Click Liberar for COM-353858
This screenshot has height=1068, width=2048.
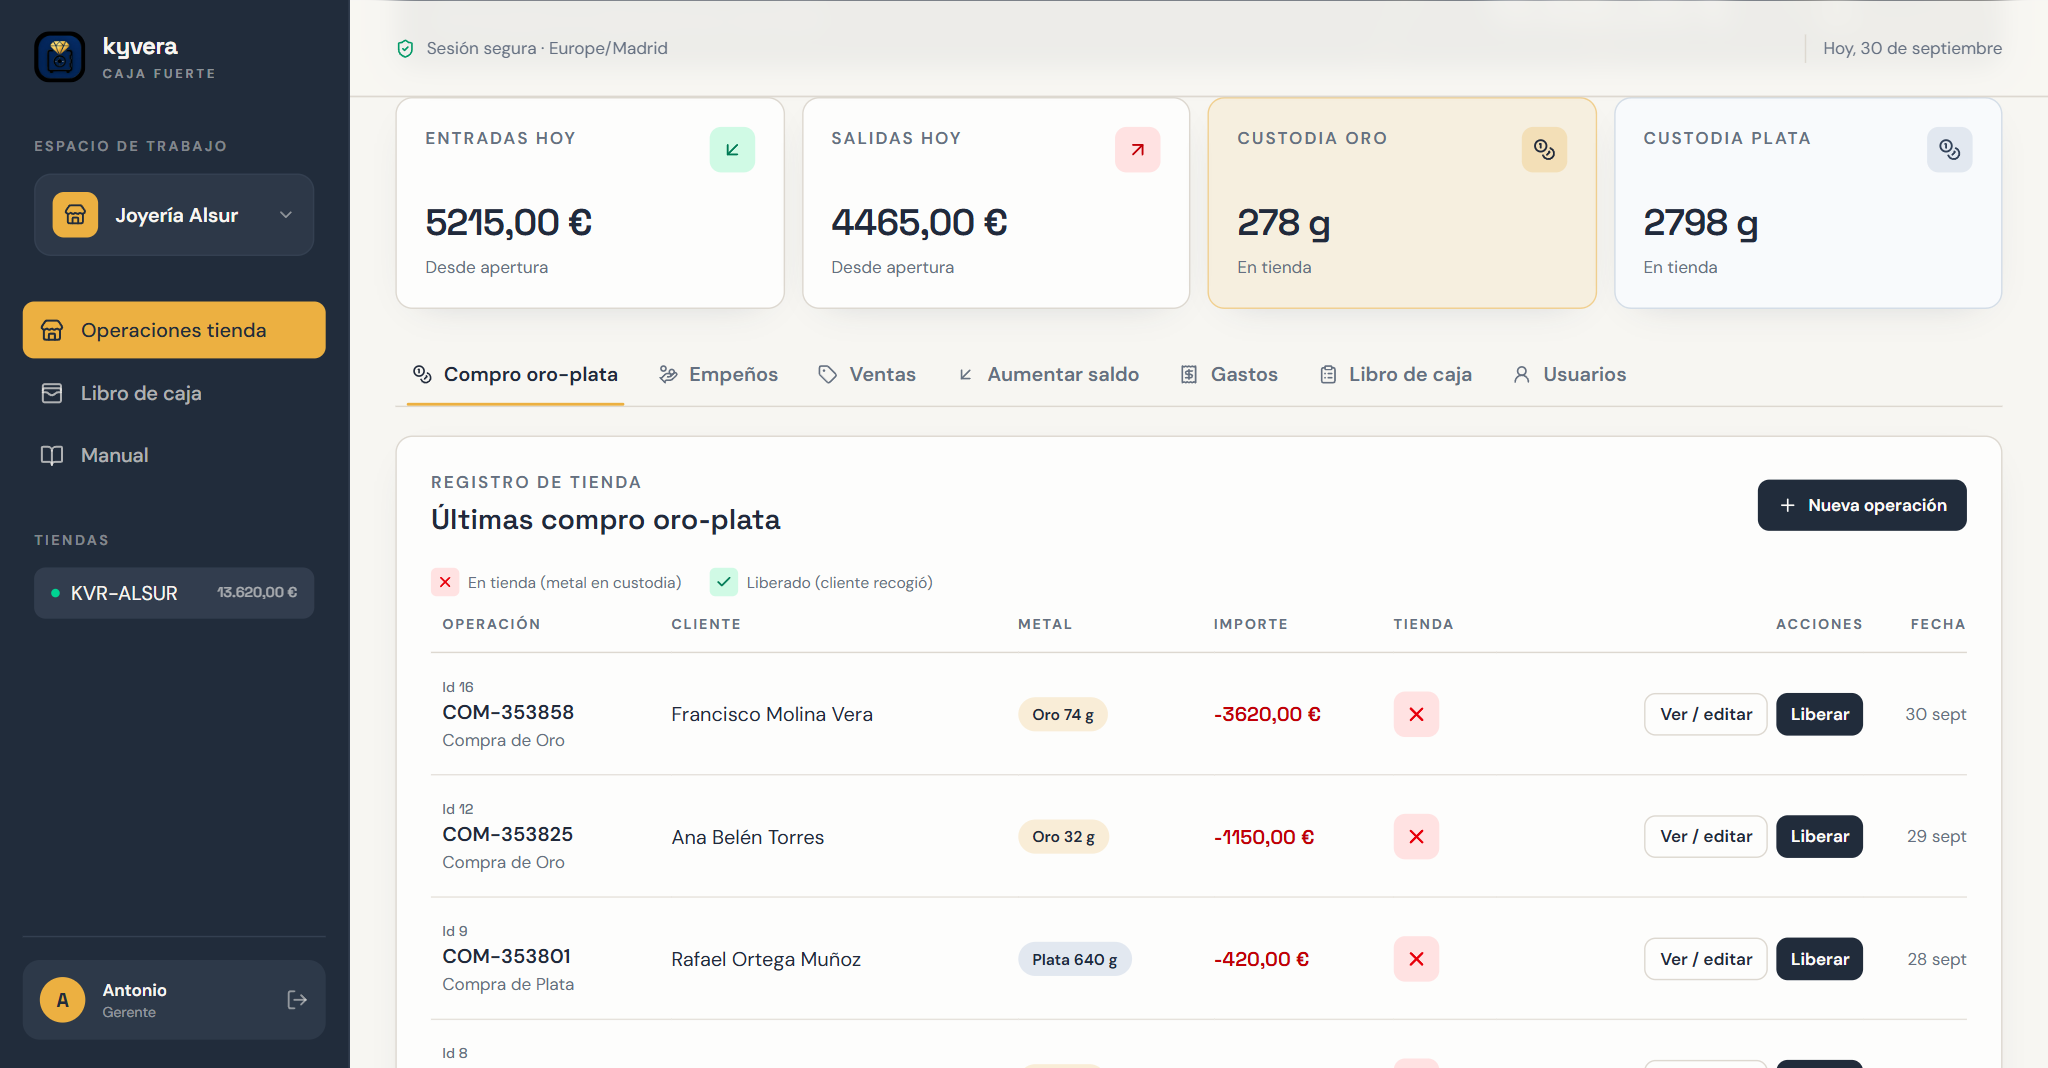click(1819, 714)
